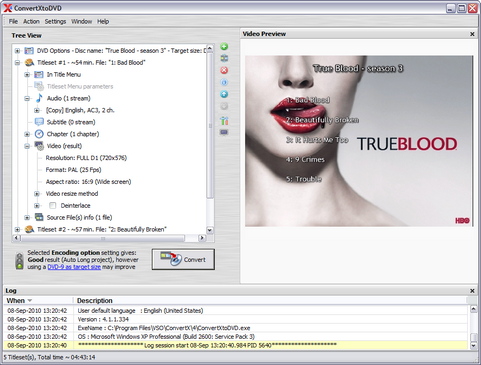The width and height of the screenshot is (481, 365).
Task: Expand the [Copy] English AC3 node
Action: [x=37, y=110]
